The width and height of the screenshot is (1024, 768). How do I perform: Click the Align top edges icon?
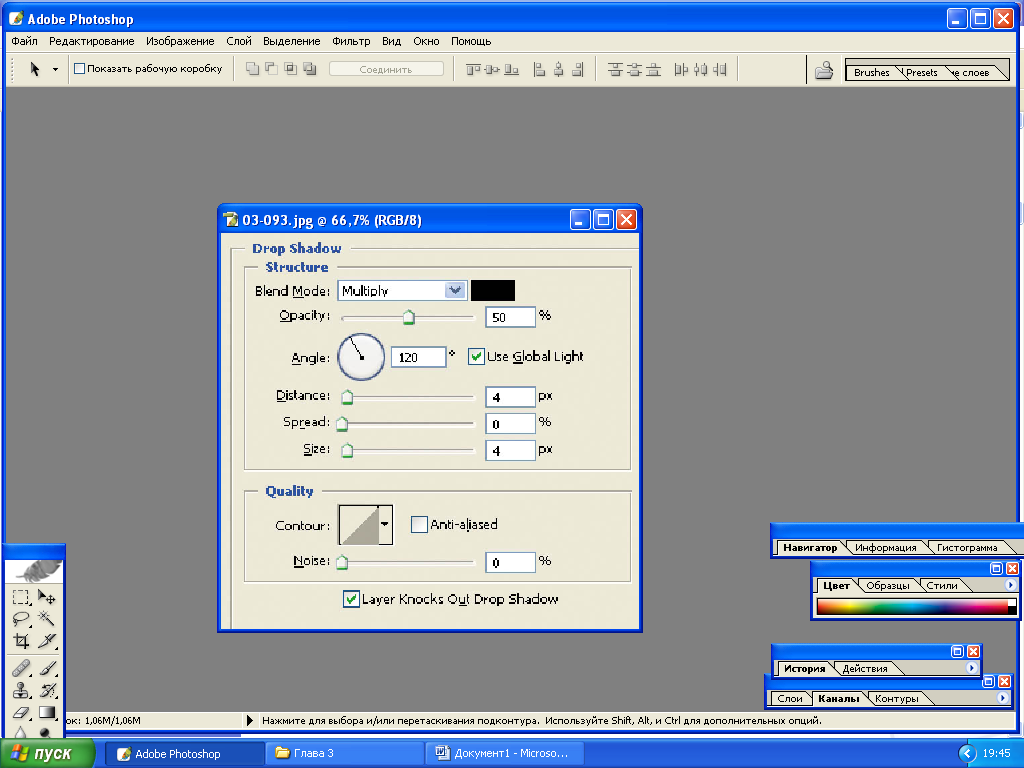pos(473,69)
